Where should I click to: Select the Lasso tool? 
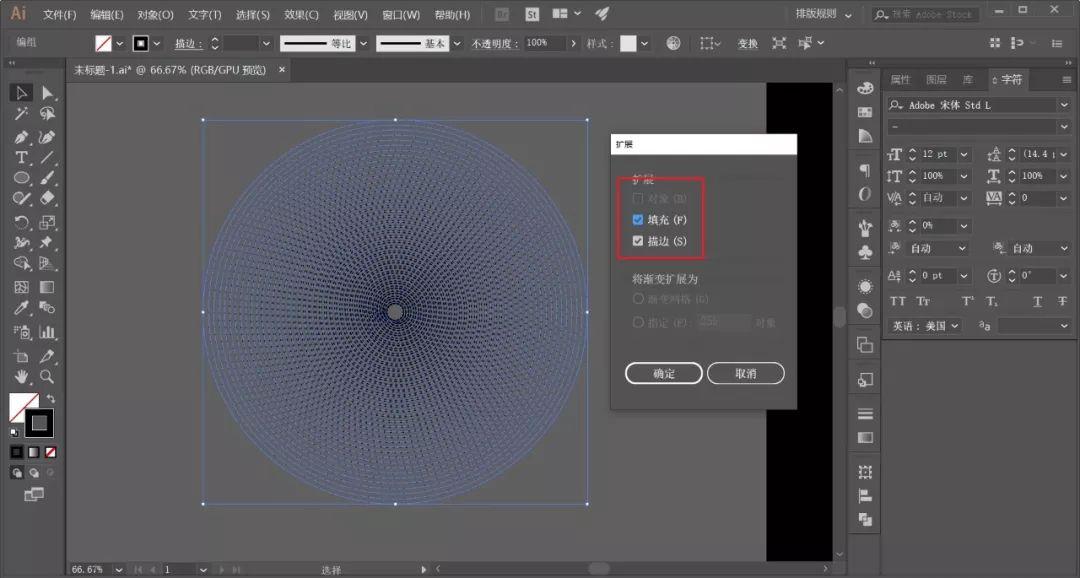47,114
